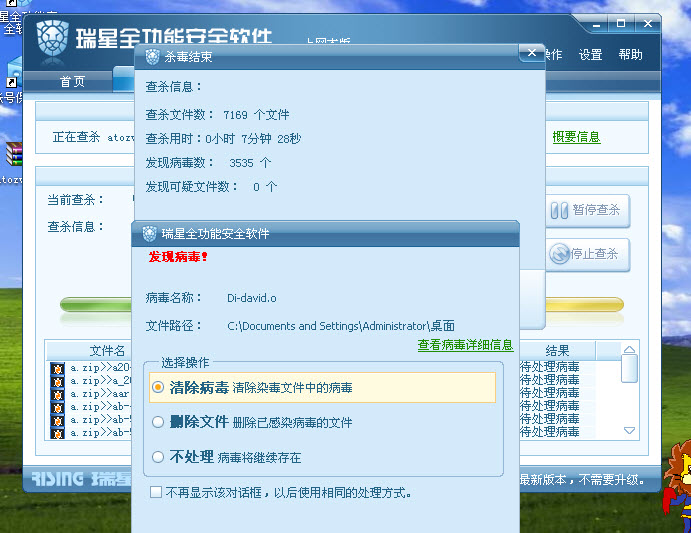Click the 暂停查杀 button

pyautogui.click(x=588, y=210)
